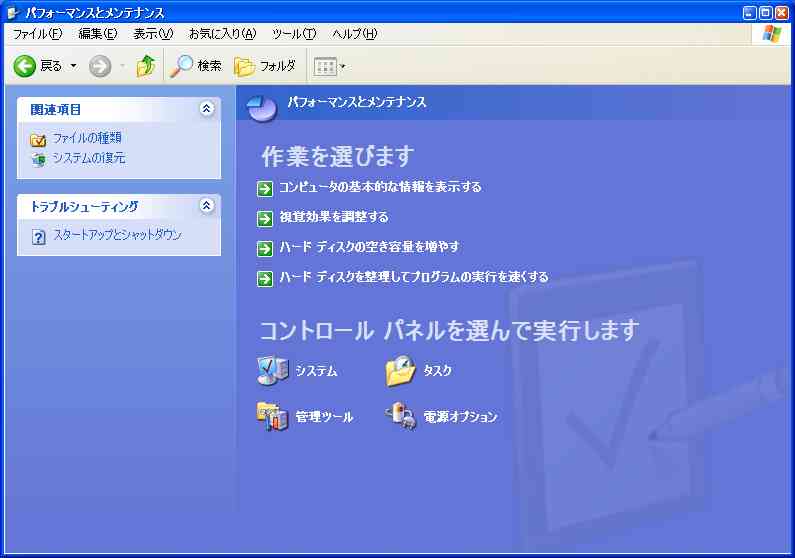Open the 表示(V) menu
Image resolution: width=795 pixels, height=558 pixels.
pyautogui.click(x=153, y=34)
